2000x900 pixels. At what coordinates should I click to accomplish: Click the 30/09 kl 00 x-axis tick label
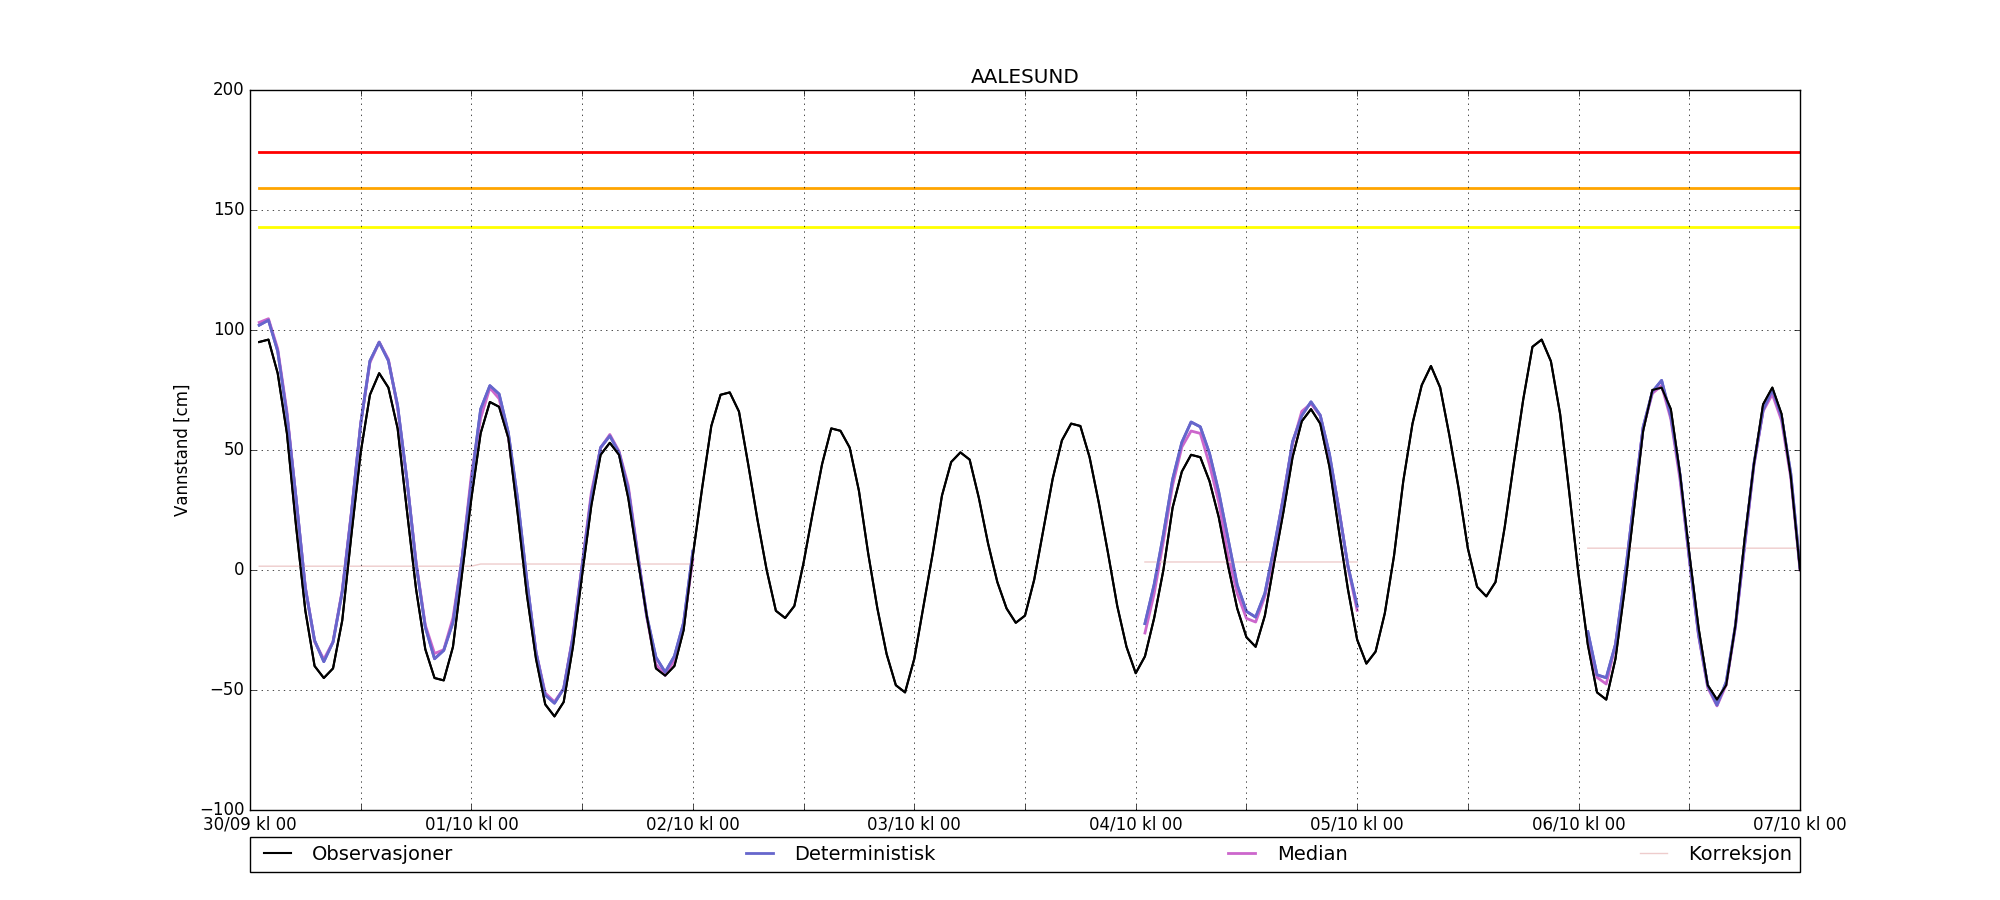tap(250, 825)
